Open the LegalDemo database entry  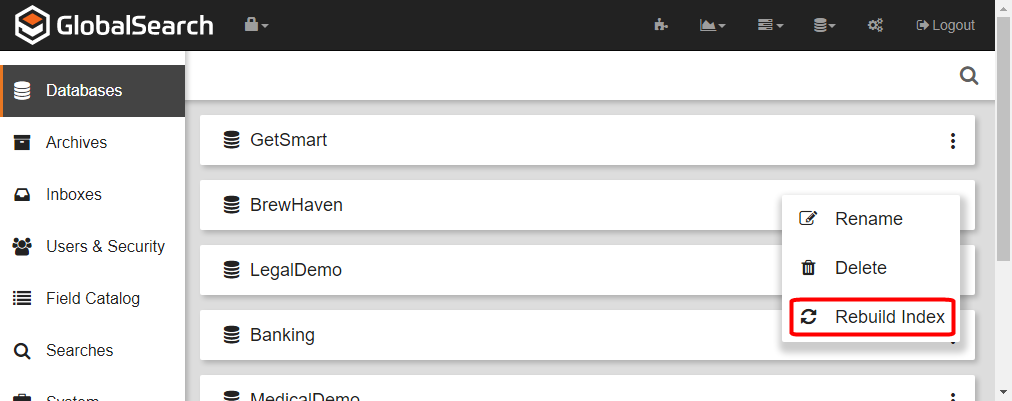[x=296, y=270]
